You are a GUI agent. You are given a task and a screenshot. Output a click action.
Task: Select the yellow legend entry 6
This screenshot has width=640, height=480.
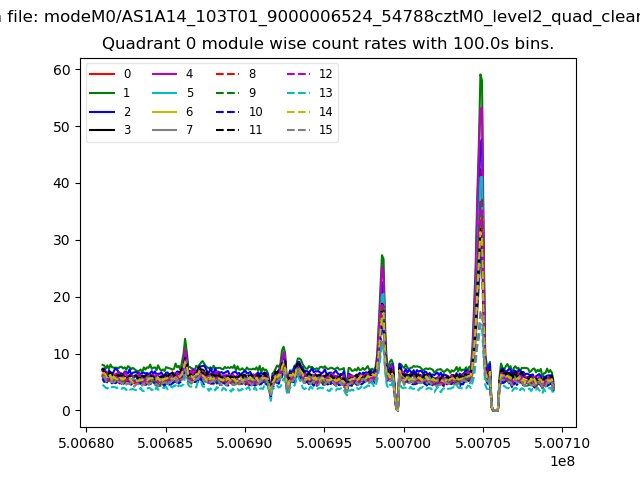(165, 111)
